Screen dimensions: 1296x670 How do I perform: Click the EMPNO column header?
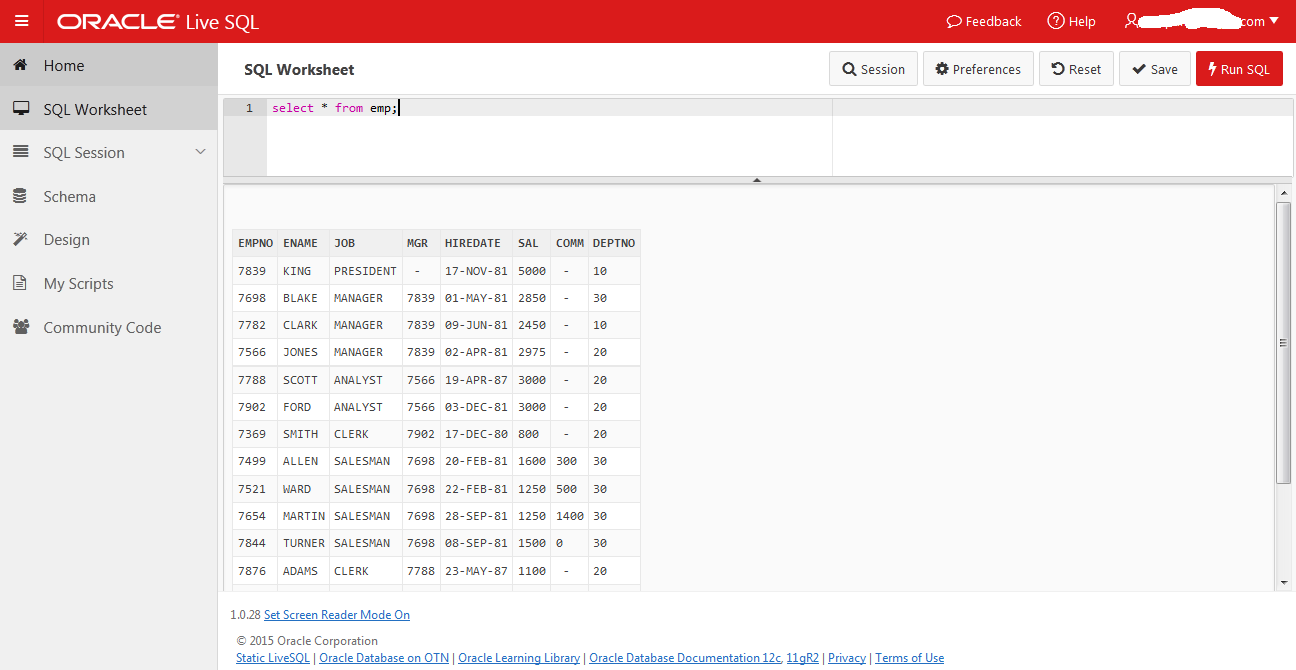[x=255, y=243]
